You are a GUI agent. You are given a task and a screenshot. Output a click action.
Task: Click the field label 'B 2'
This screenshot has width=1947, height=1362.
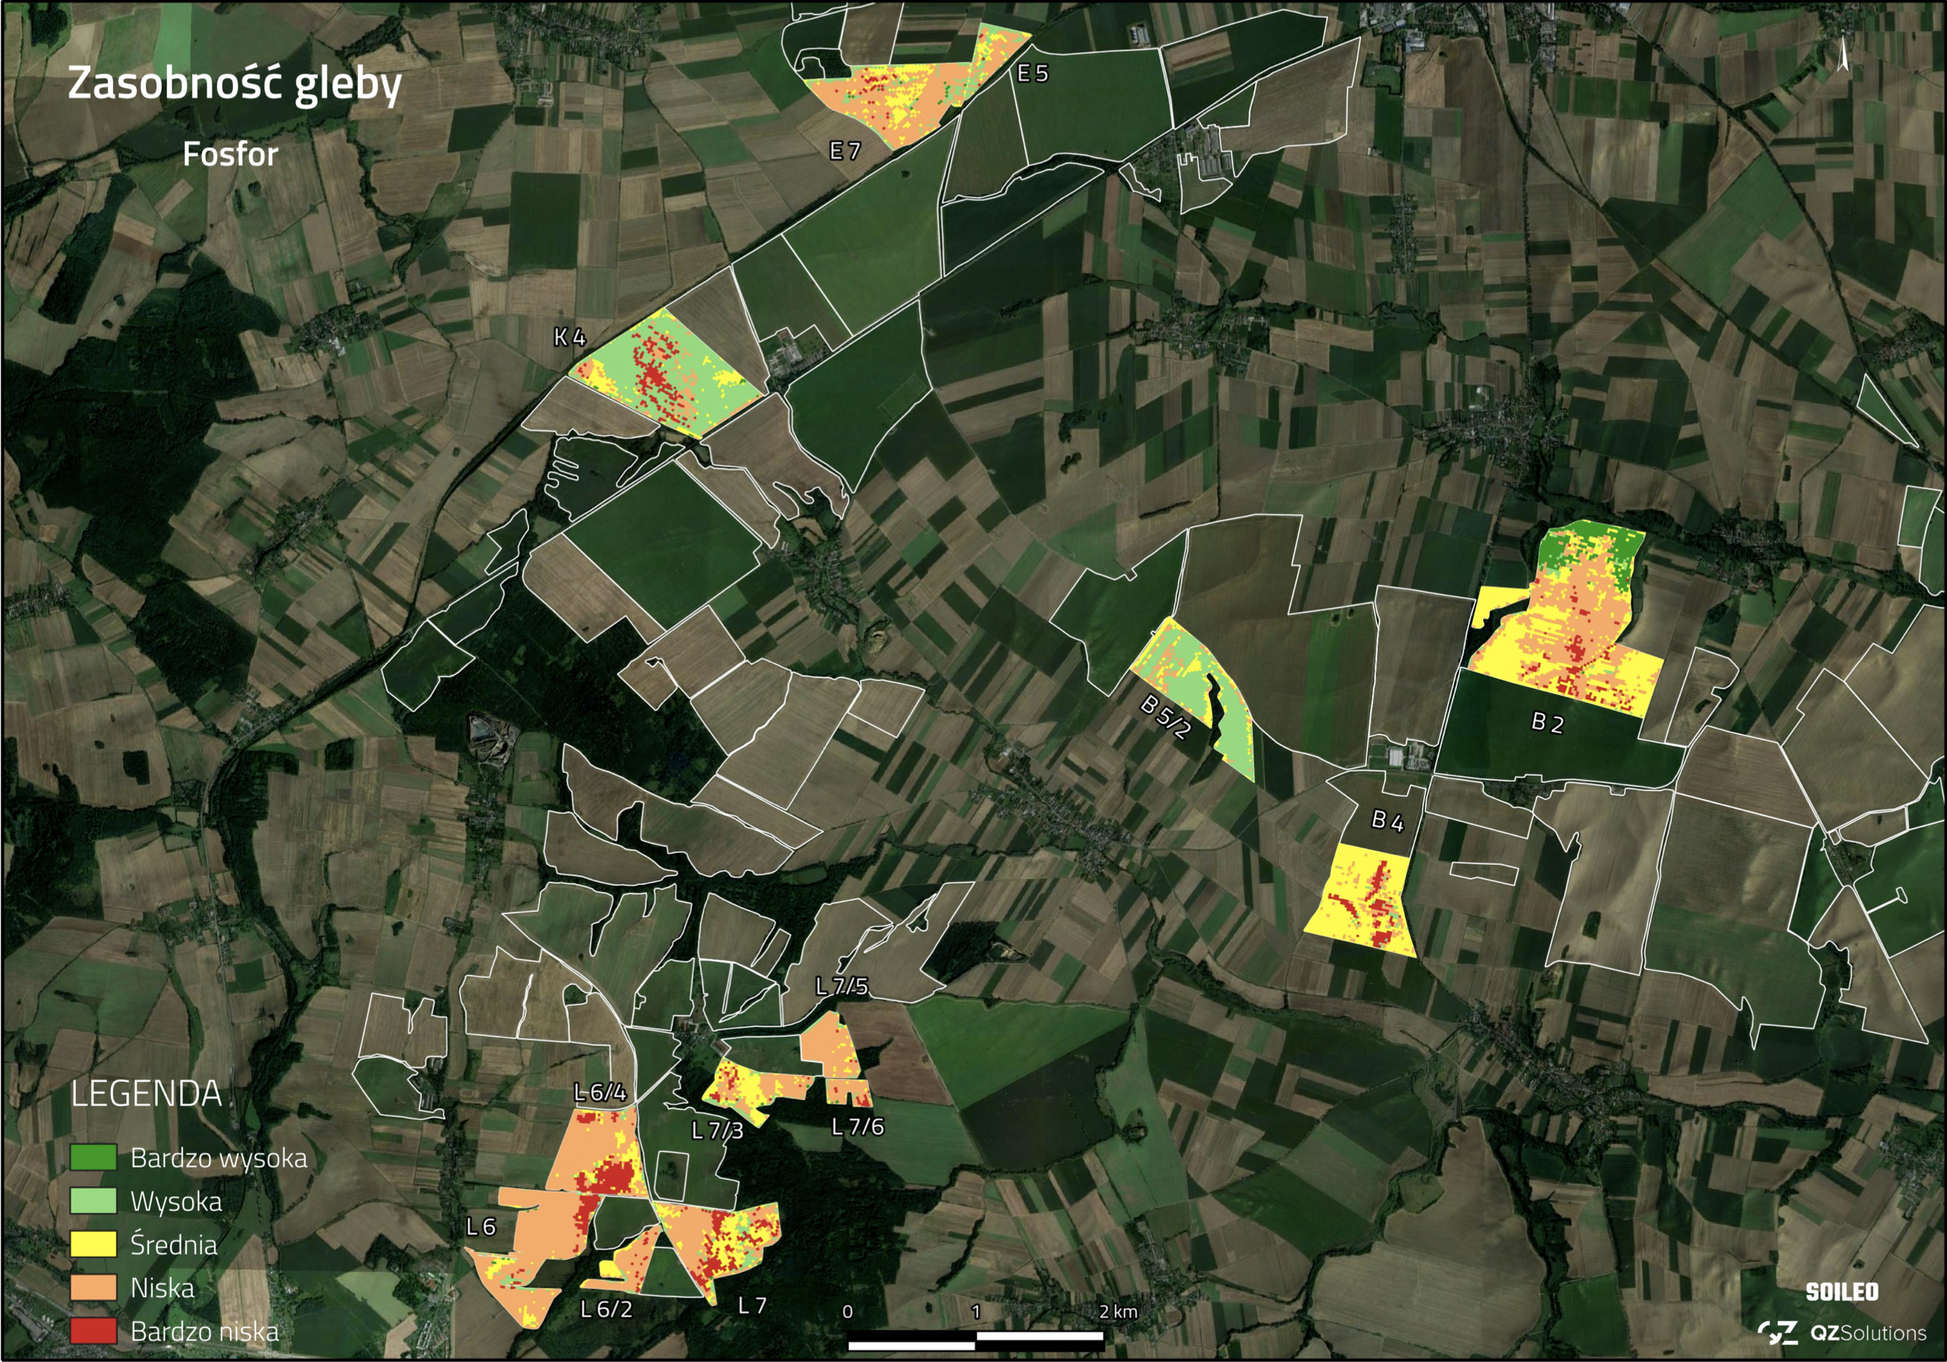(1547, 723)
